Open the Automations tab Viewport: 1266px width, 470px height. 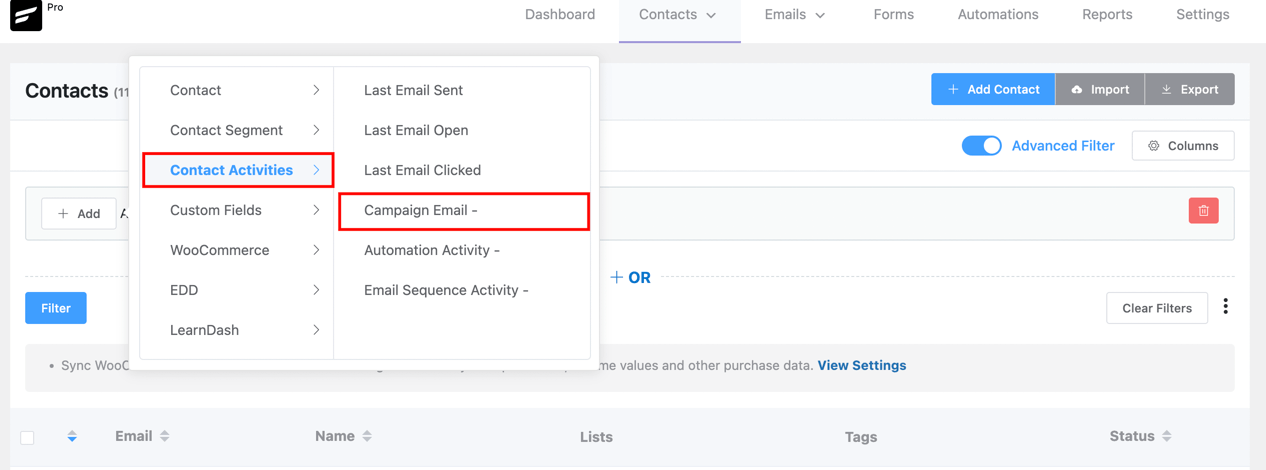(998, 15)
